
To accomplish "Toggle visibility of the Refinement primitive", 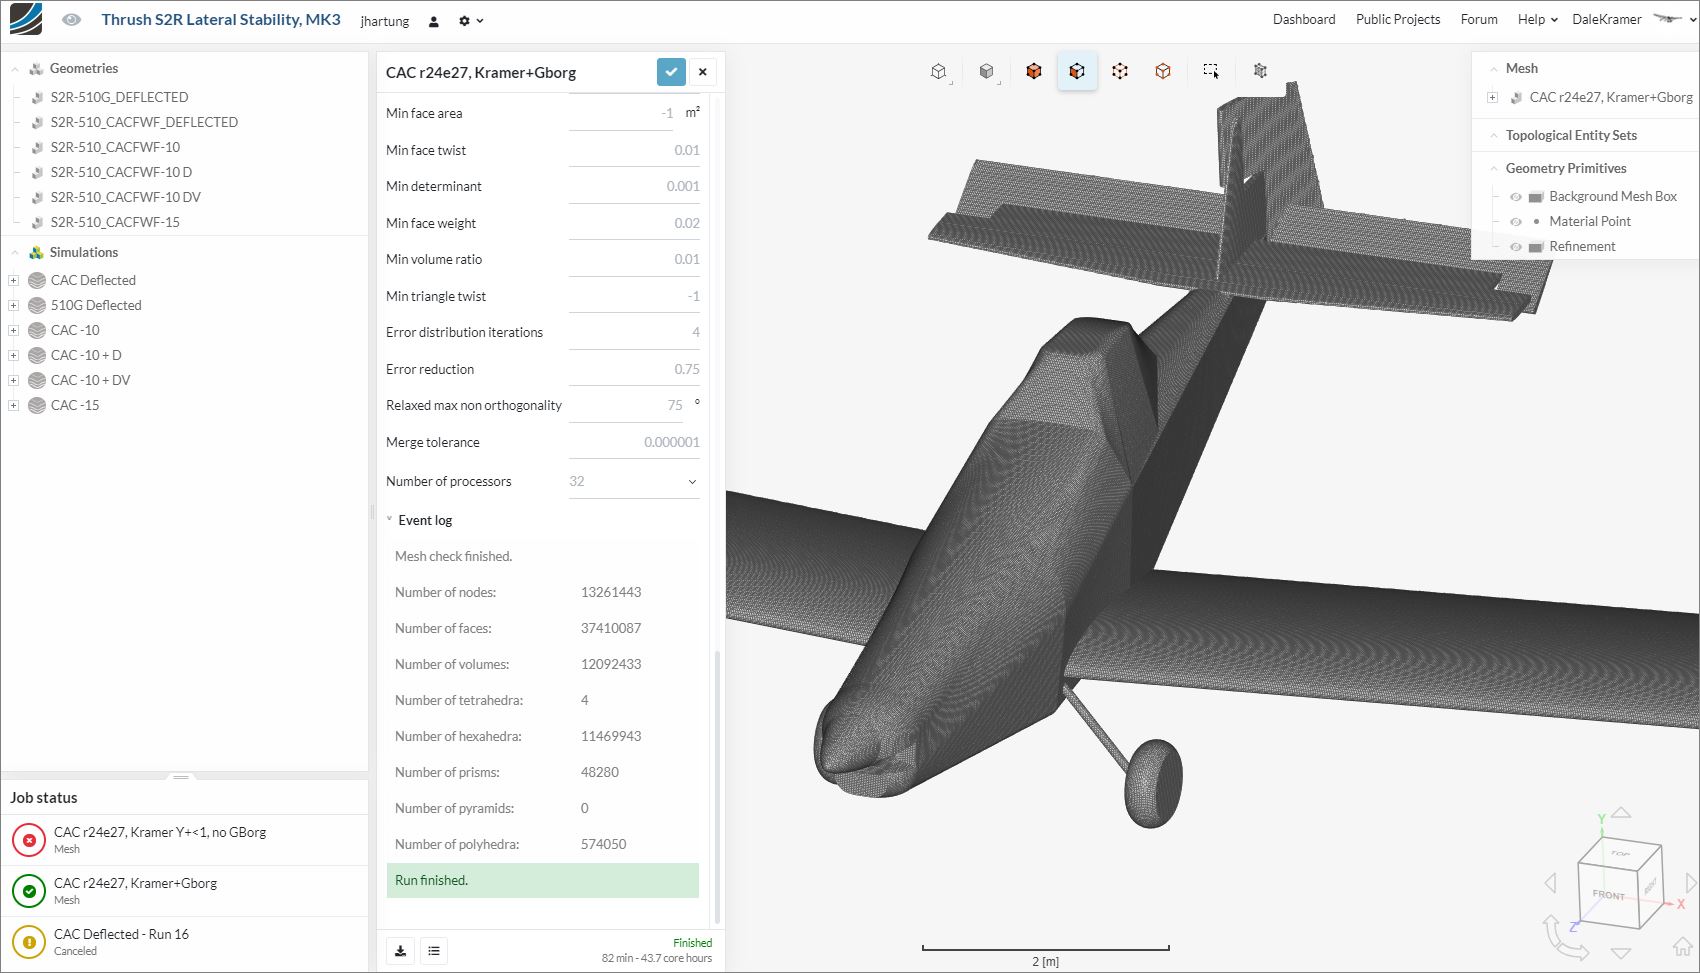I will pos(1516,247).
